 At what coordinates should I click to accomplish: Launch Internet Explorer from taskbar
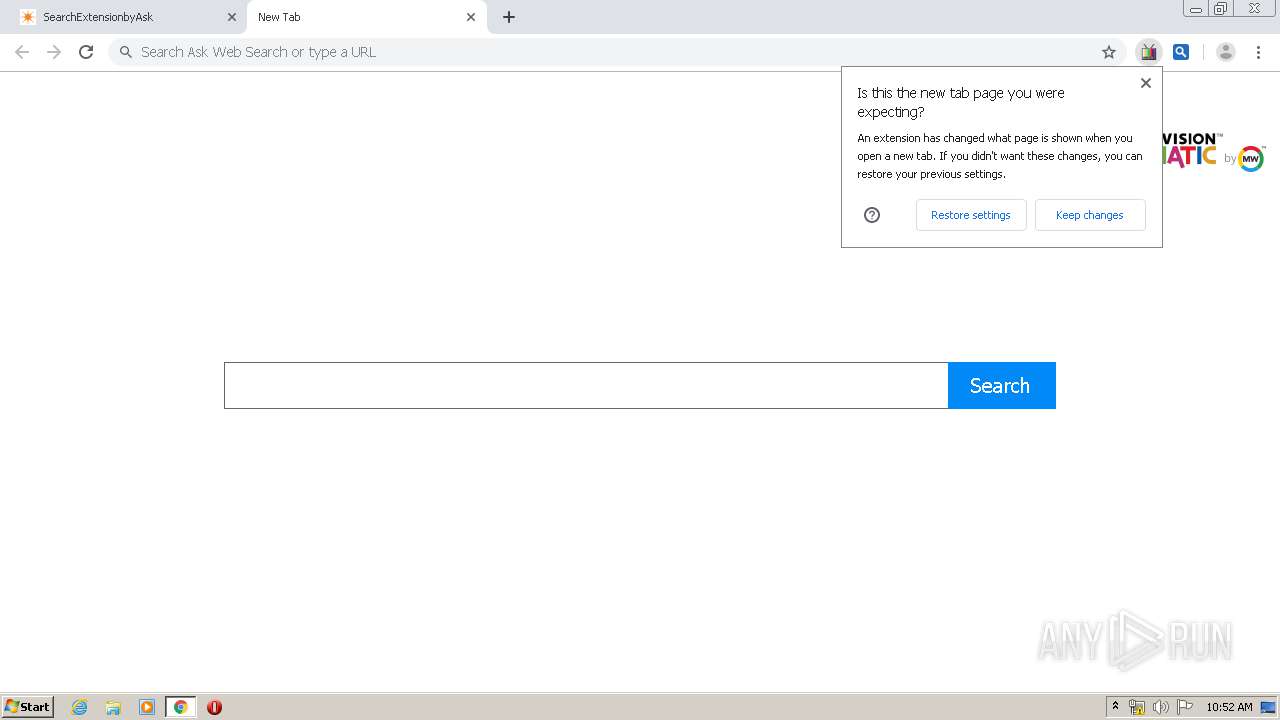point(80,707)
